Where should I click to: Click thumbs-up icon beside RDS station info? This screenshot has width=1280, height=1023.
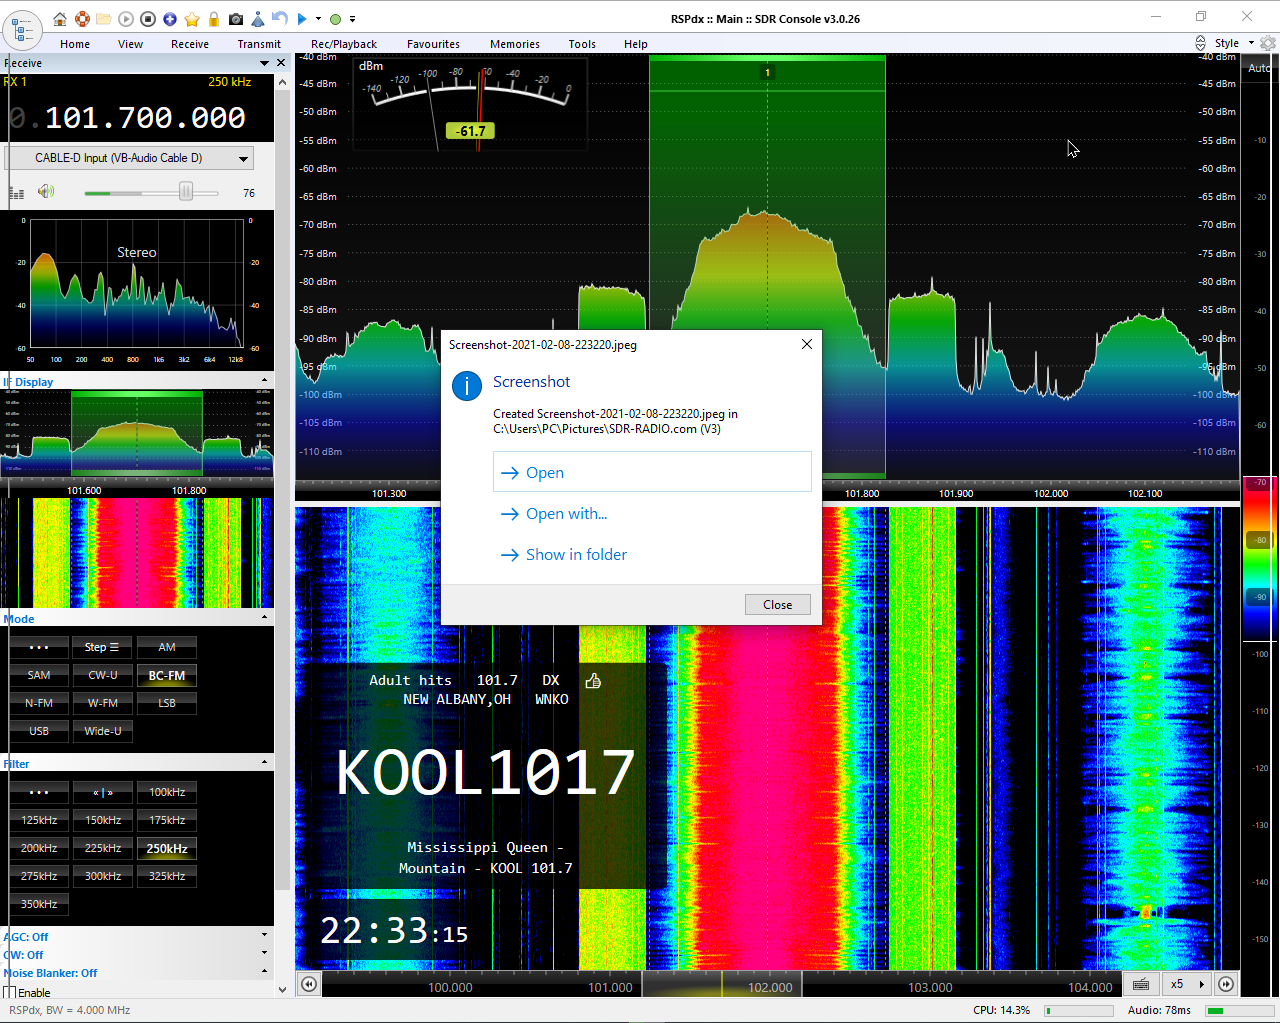click(x=593, y=681)
